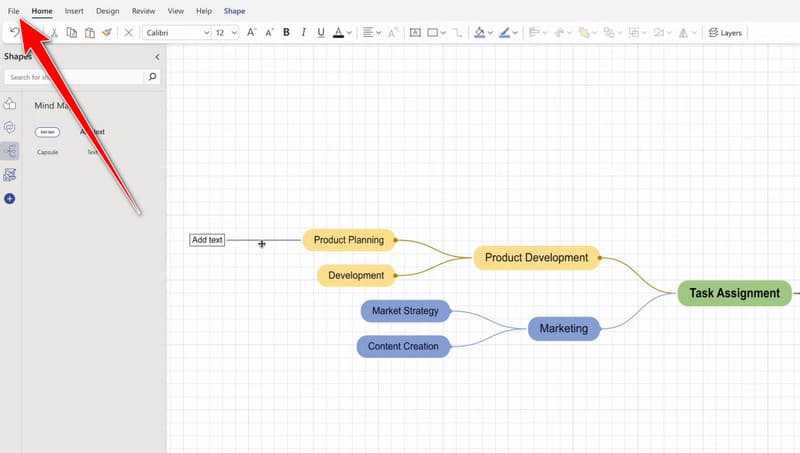Viewport: 800px width, 453px height.
Task: Select the Content Creation node
Action: [404, 346]
